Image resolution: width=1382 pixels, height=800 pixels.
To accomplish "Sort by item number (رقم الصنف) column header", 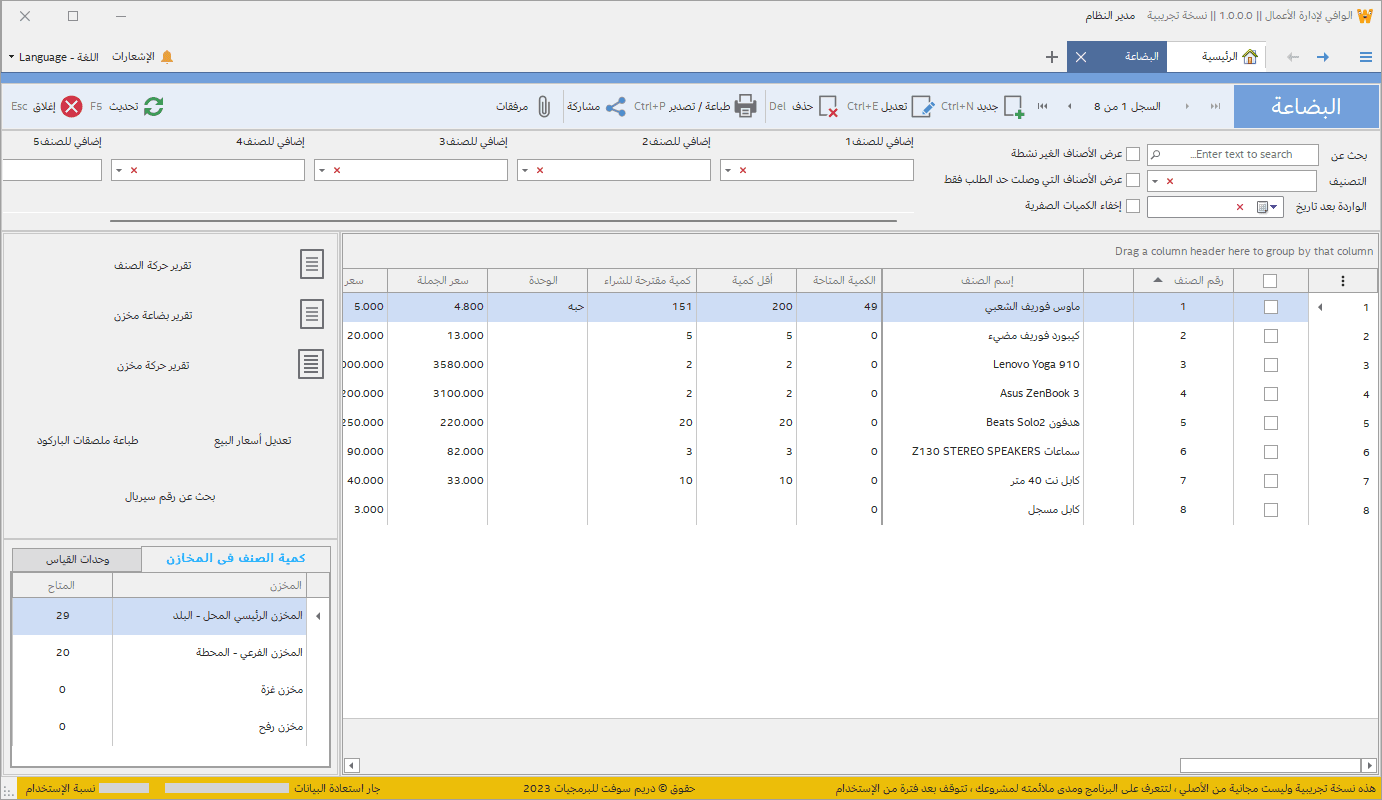I will pos(1182,281).
